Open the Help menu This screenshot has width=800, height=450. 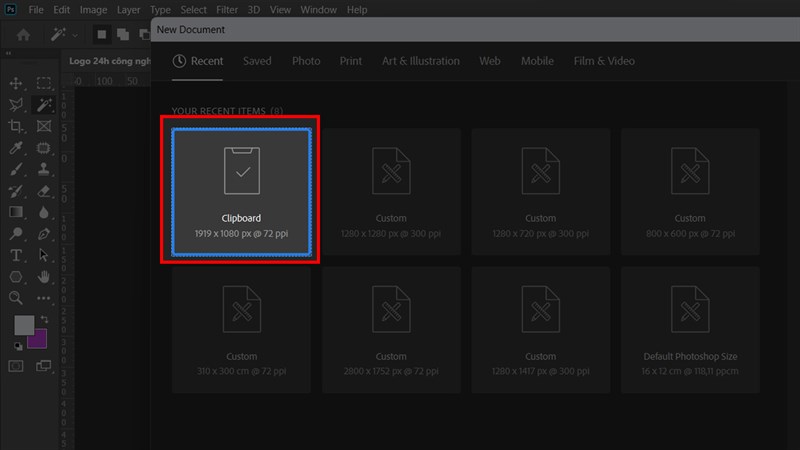click(357, 10)
